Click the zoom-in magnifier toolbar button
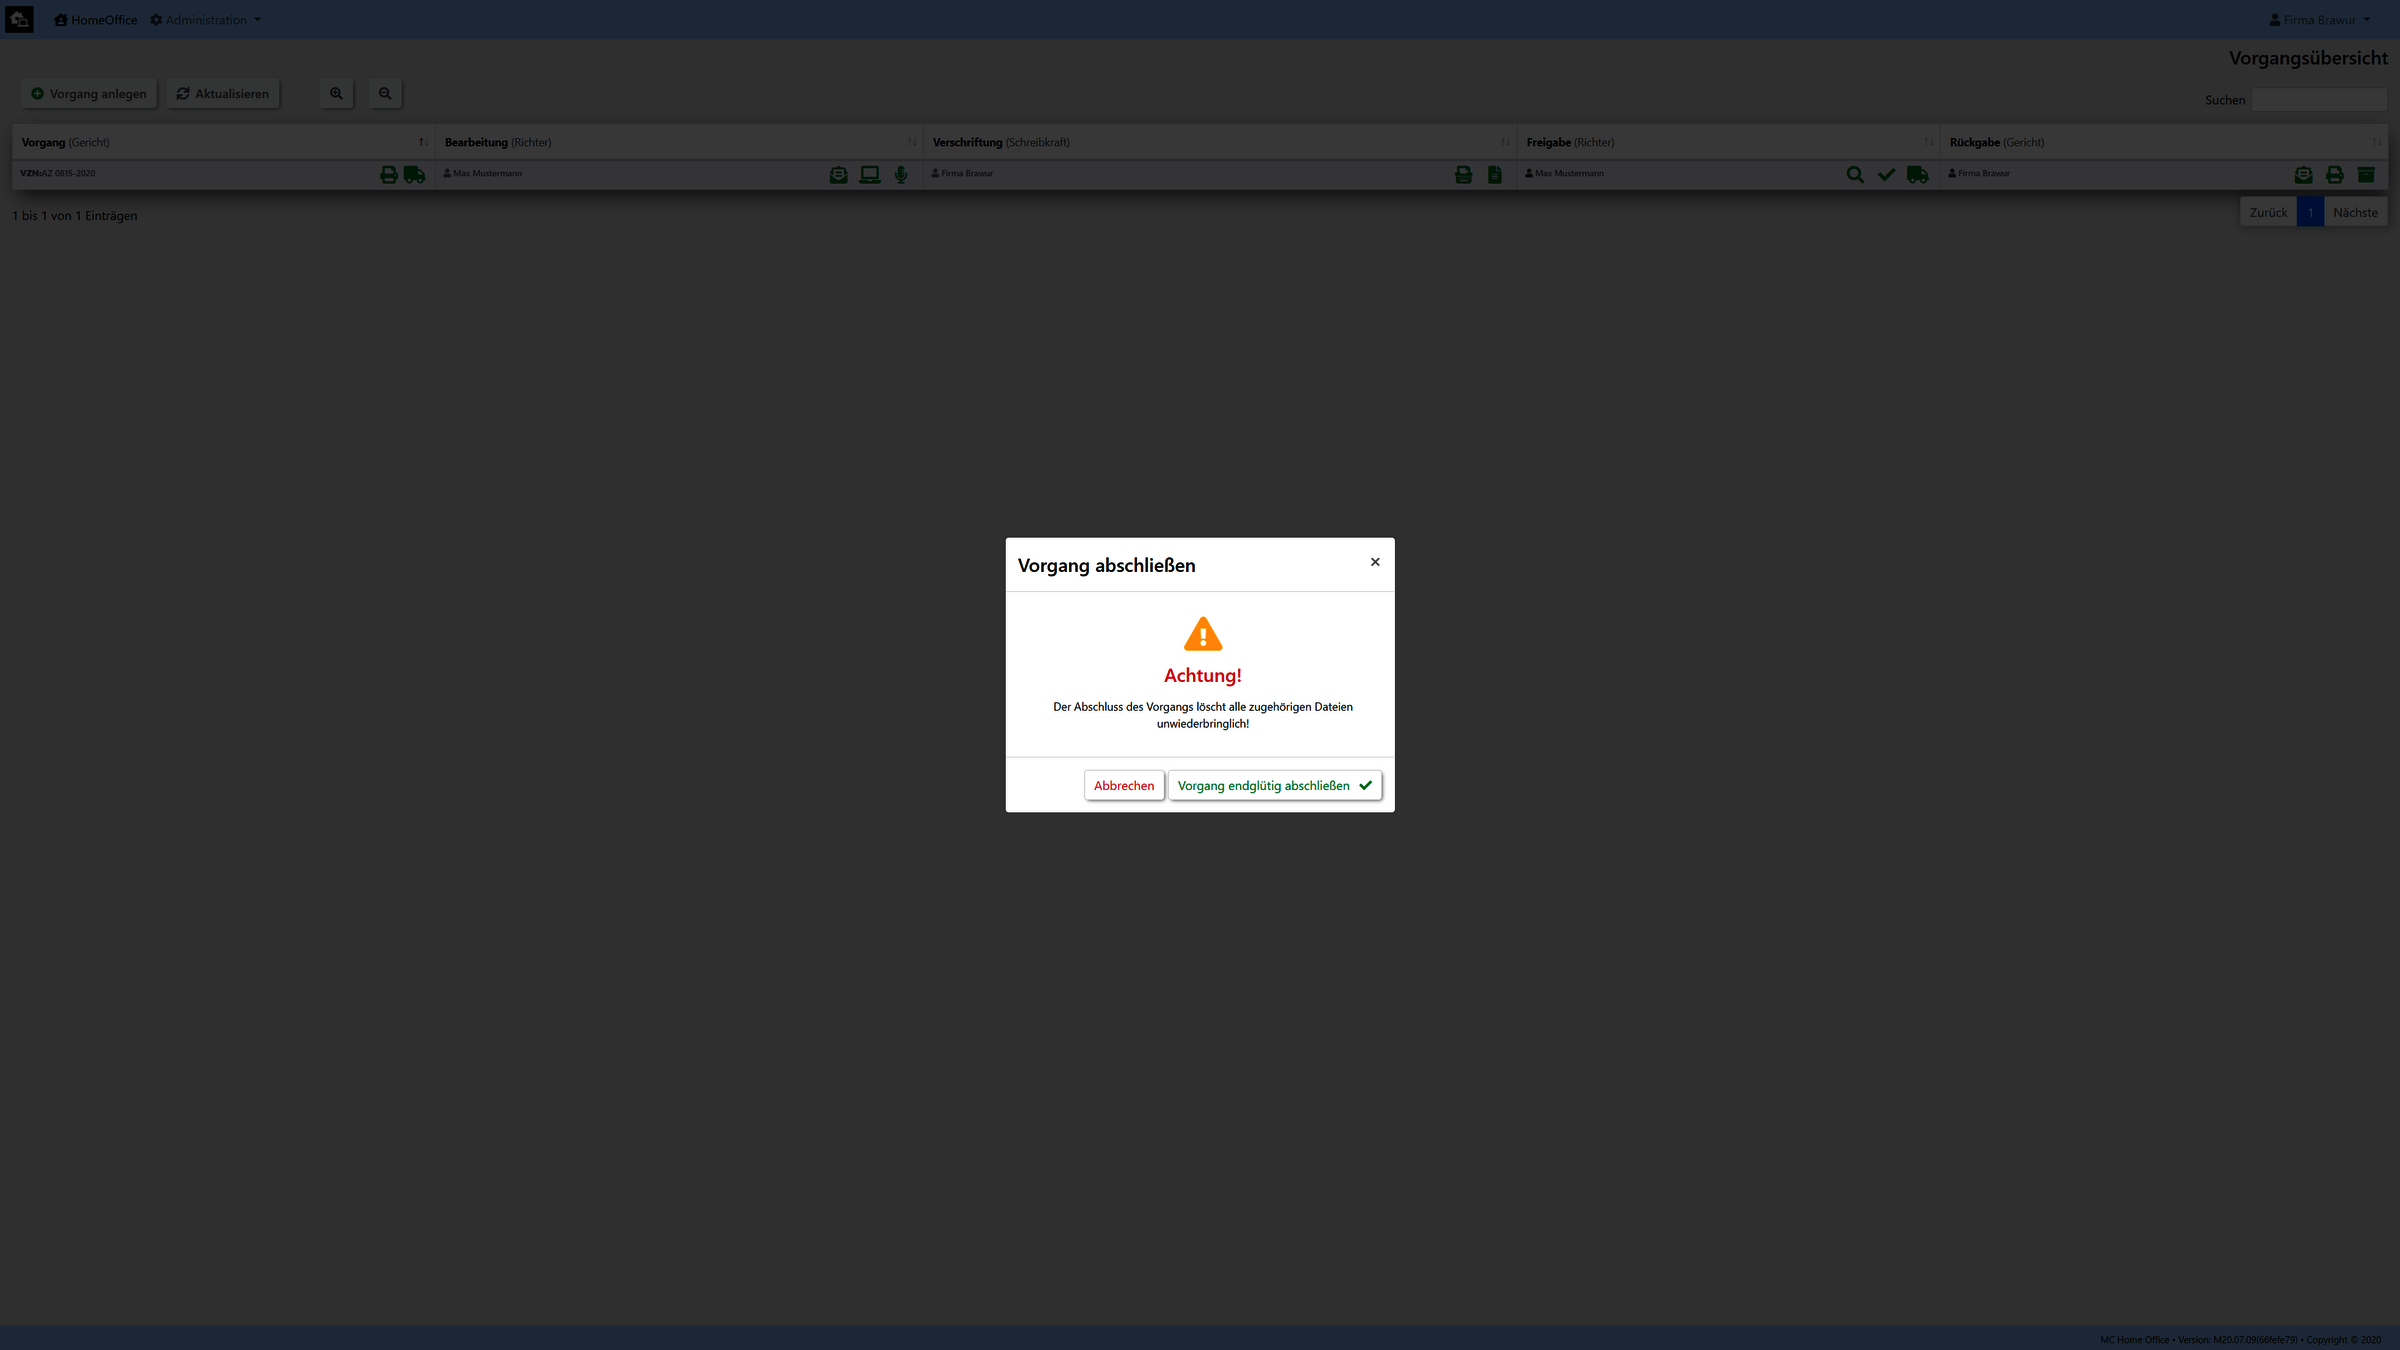Screen dimensions: 2400x1350 (x=336, y=94)
